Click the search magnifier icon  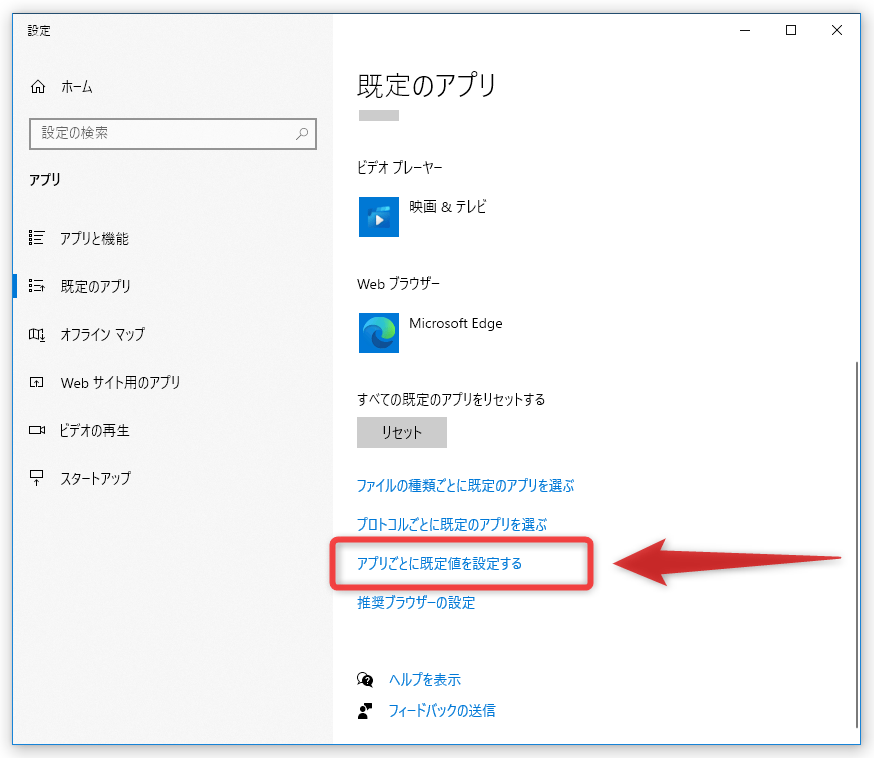click(x=302, y=134)
